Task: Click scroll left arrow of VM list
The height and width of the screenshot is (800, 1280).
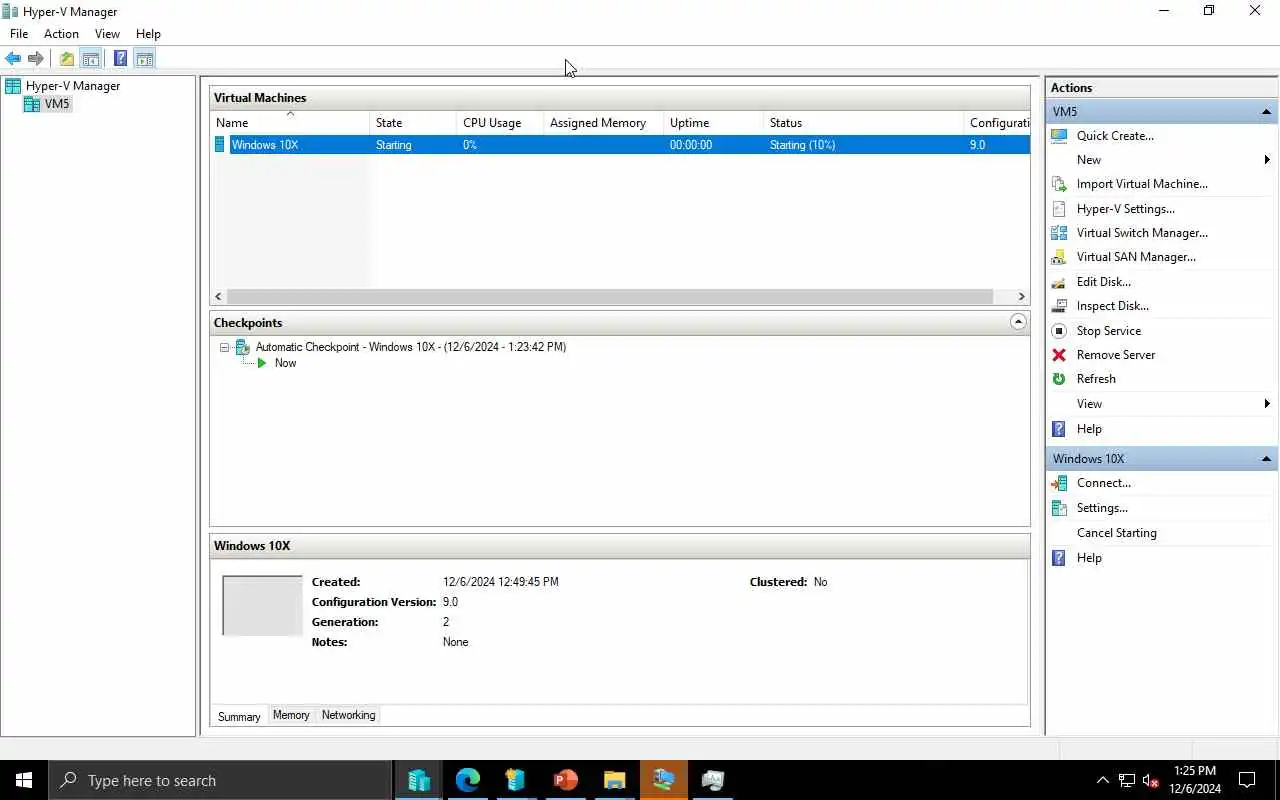Action: [x=219, y=296]
